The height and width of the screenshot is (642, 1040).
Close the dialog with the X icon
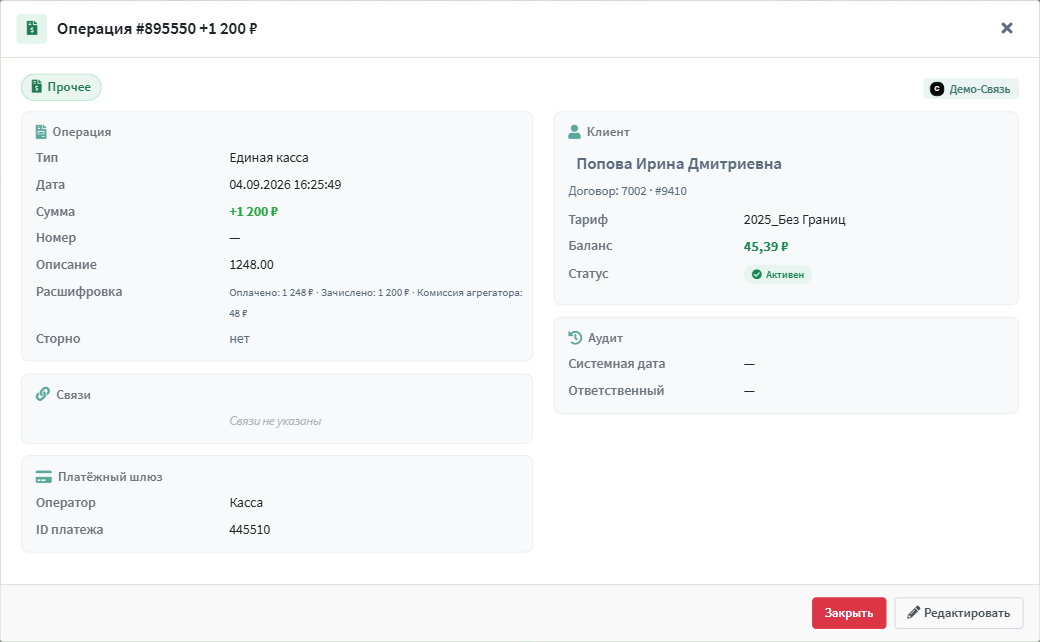coord(1007,28)
